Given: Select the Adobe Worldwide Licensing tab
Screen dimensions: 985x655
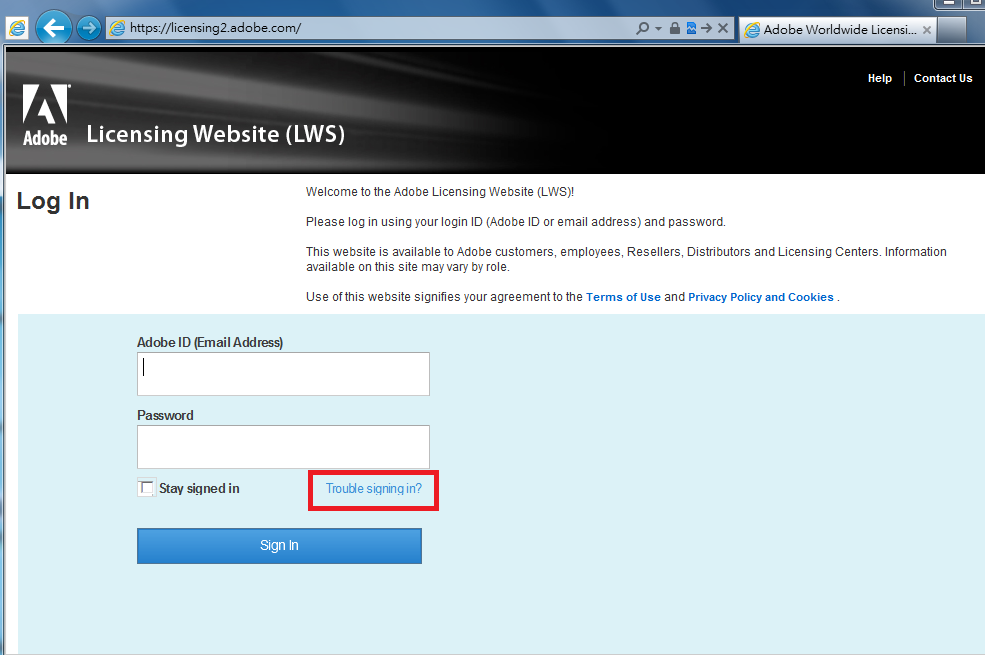Looking at the screenshot, I should tap(837, 30).
